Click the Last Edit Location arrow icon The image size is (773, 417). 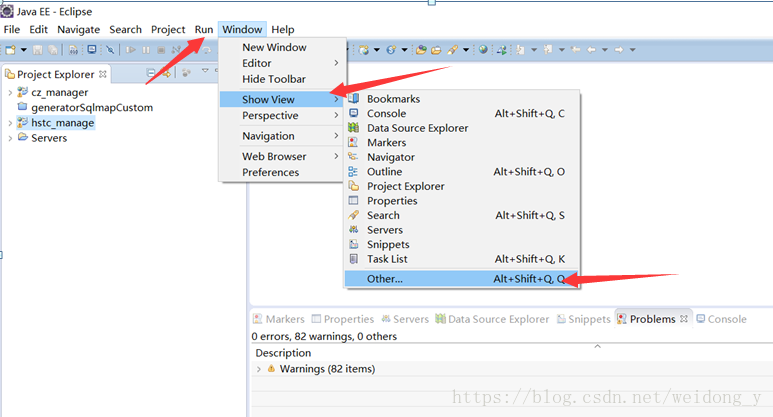pyautogui.click(x=575, y=50)
